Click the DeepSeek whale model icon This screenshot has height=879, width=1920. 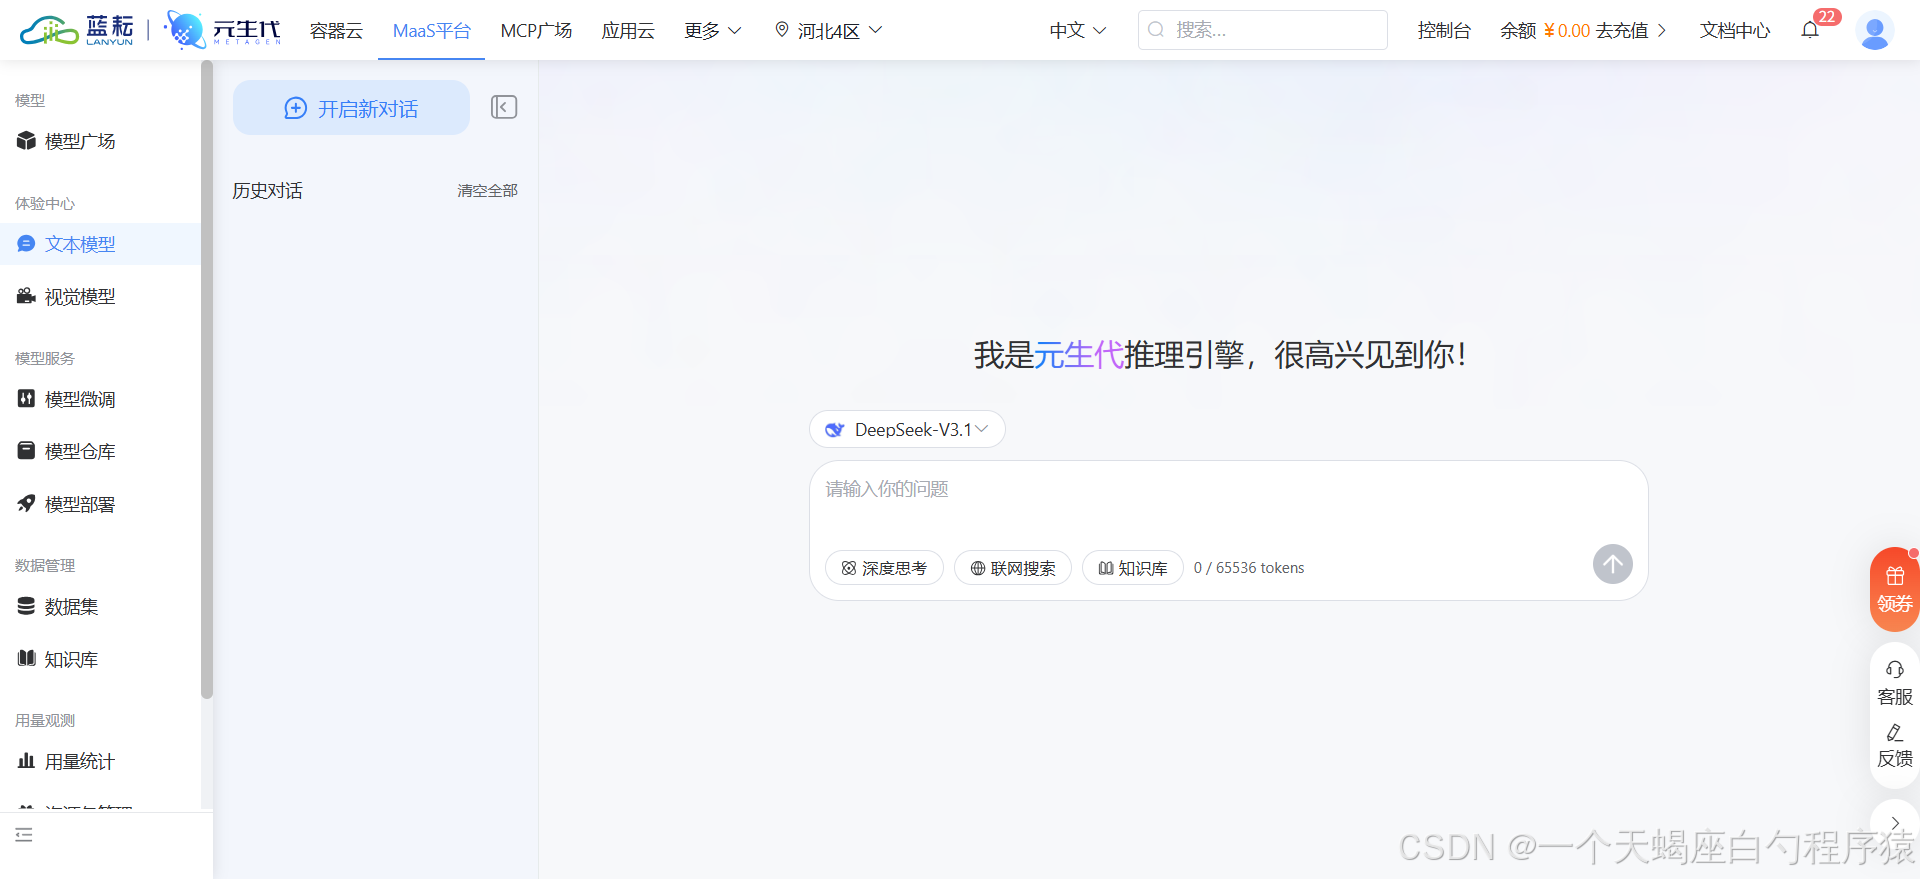point(834,430)
